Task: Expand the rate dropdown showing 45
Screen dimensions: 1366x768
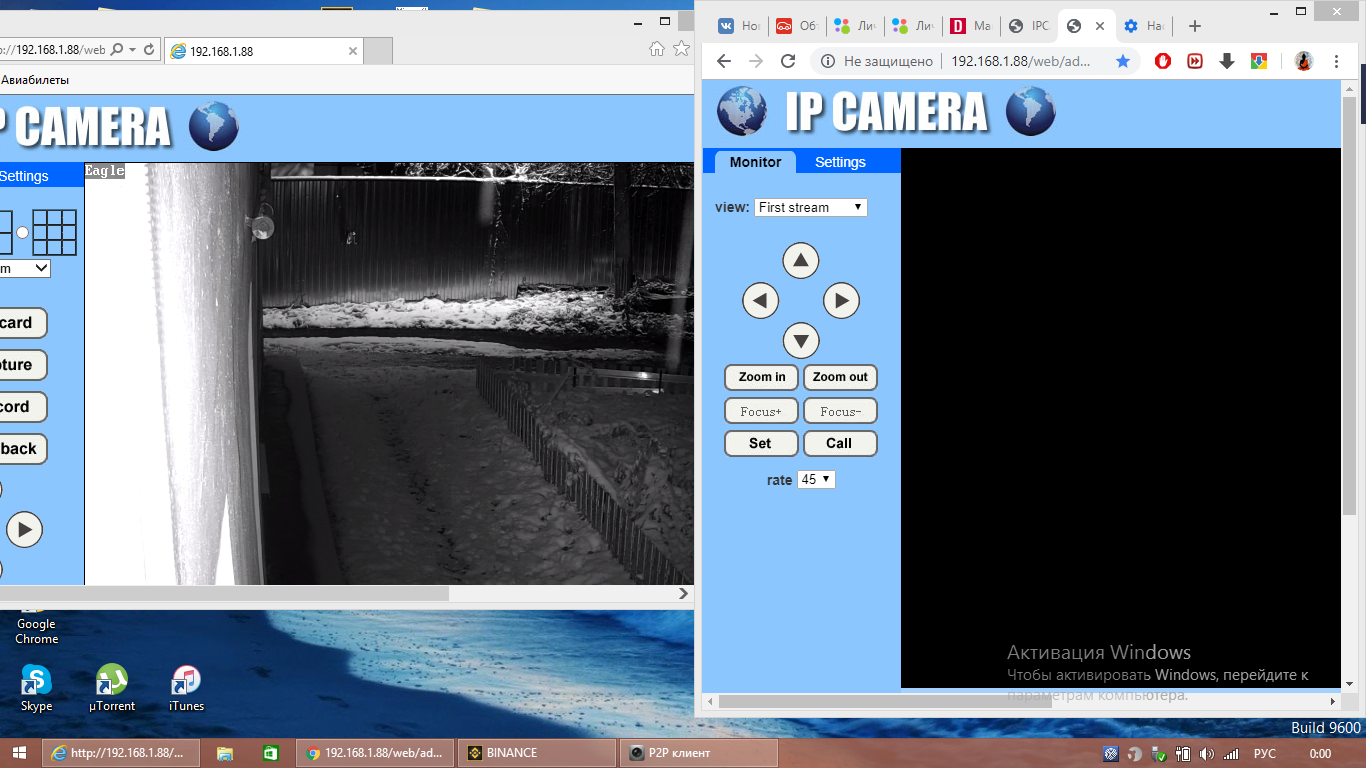Action: [815, 480]
